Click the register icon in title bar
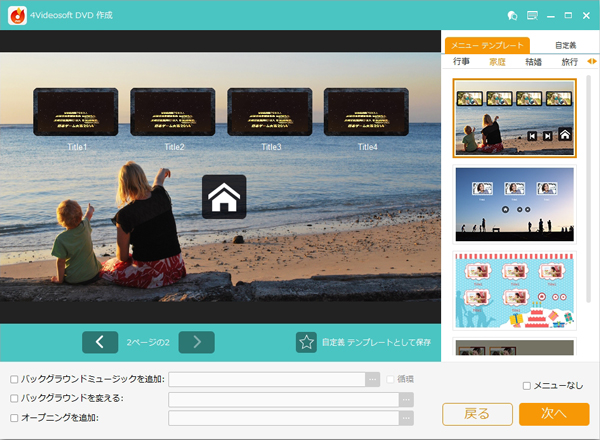Image resolution: width=600 pixels, height=440 pixels. tap(530, 15)
